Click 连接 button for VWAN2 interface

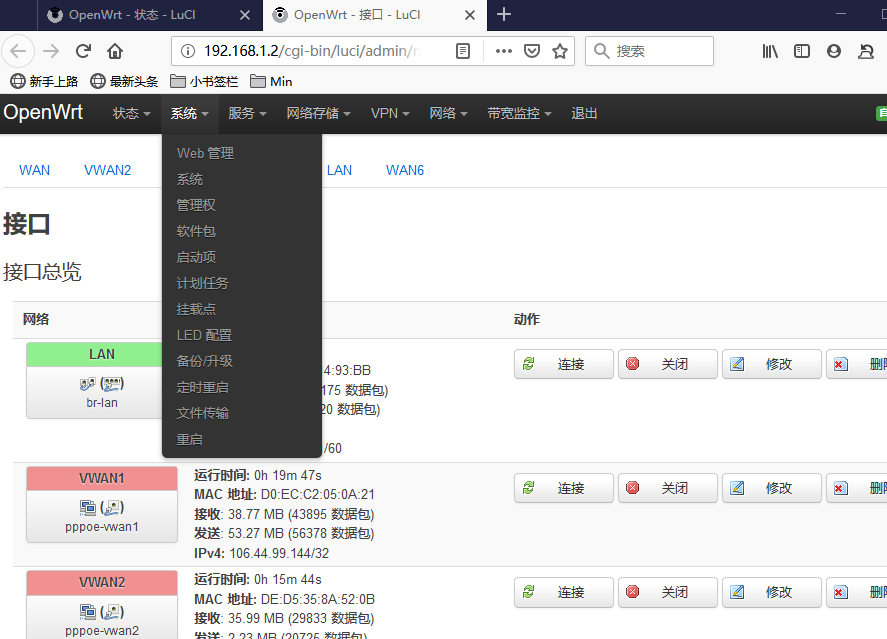coord(563,592)
